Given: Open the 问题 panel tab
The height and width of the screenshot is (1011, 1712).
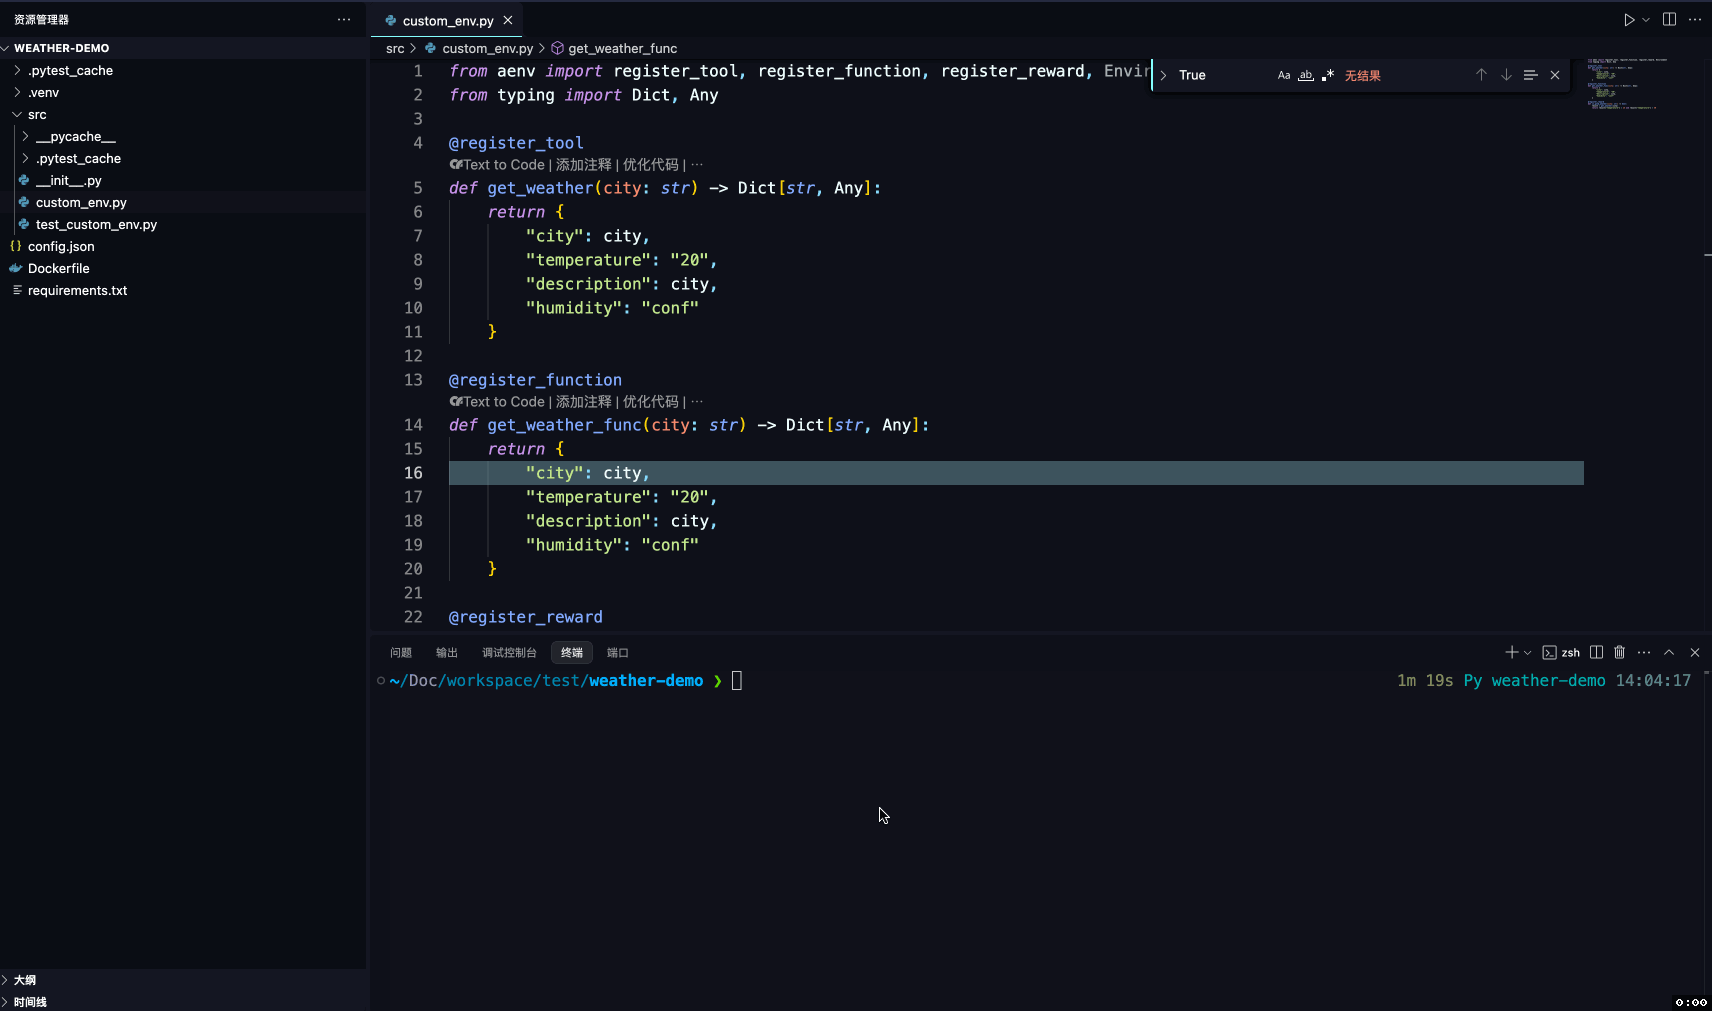Looking at the screenshot, I should click(401, 653).
